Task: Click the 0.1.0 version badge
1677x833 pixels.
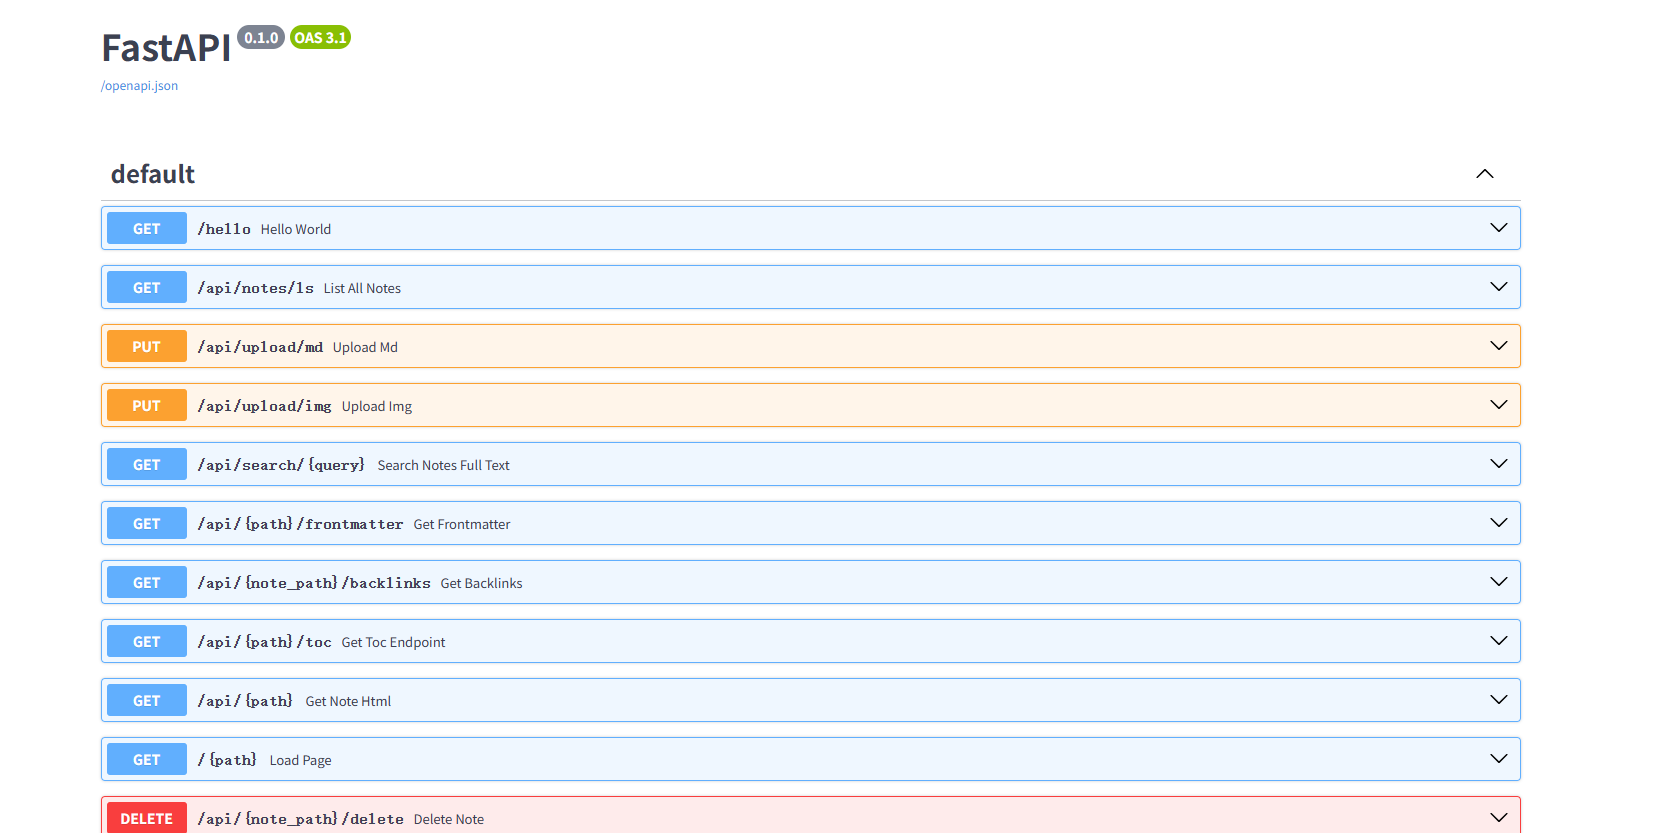Action: (x=261, y=38)
